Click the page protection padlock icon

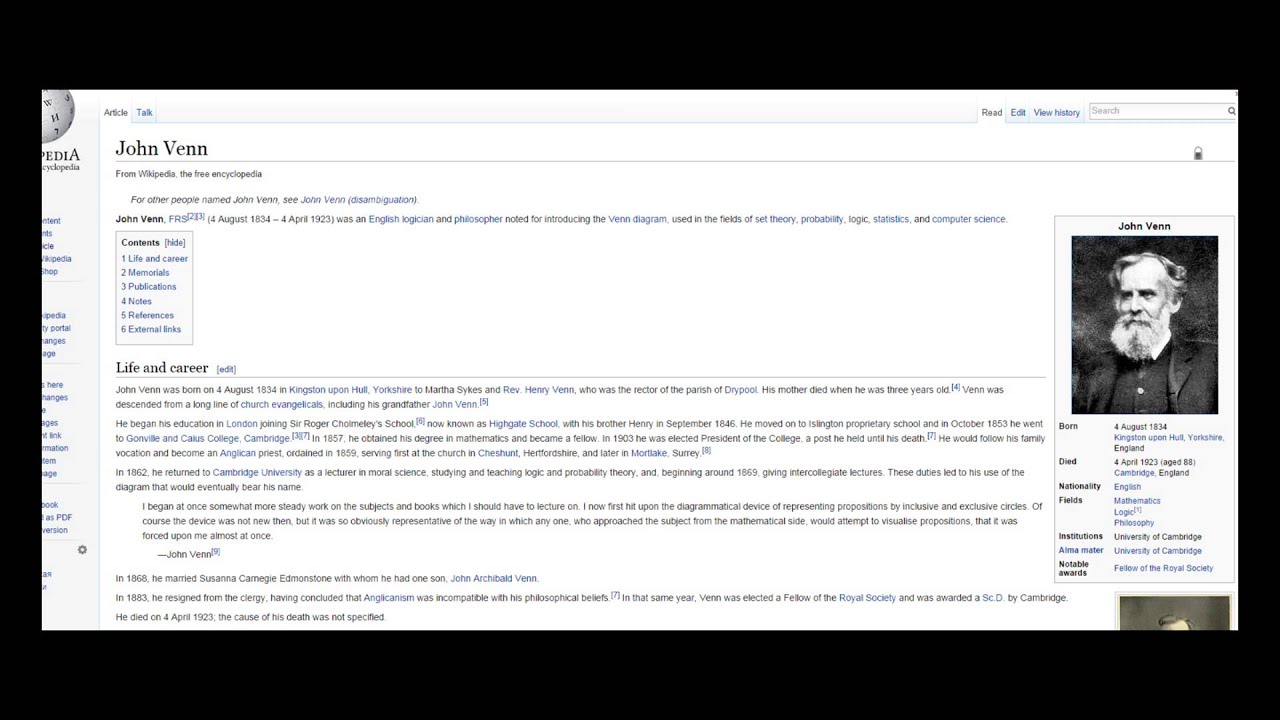pyautogui.click(x=1198, y=153)
